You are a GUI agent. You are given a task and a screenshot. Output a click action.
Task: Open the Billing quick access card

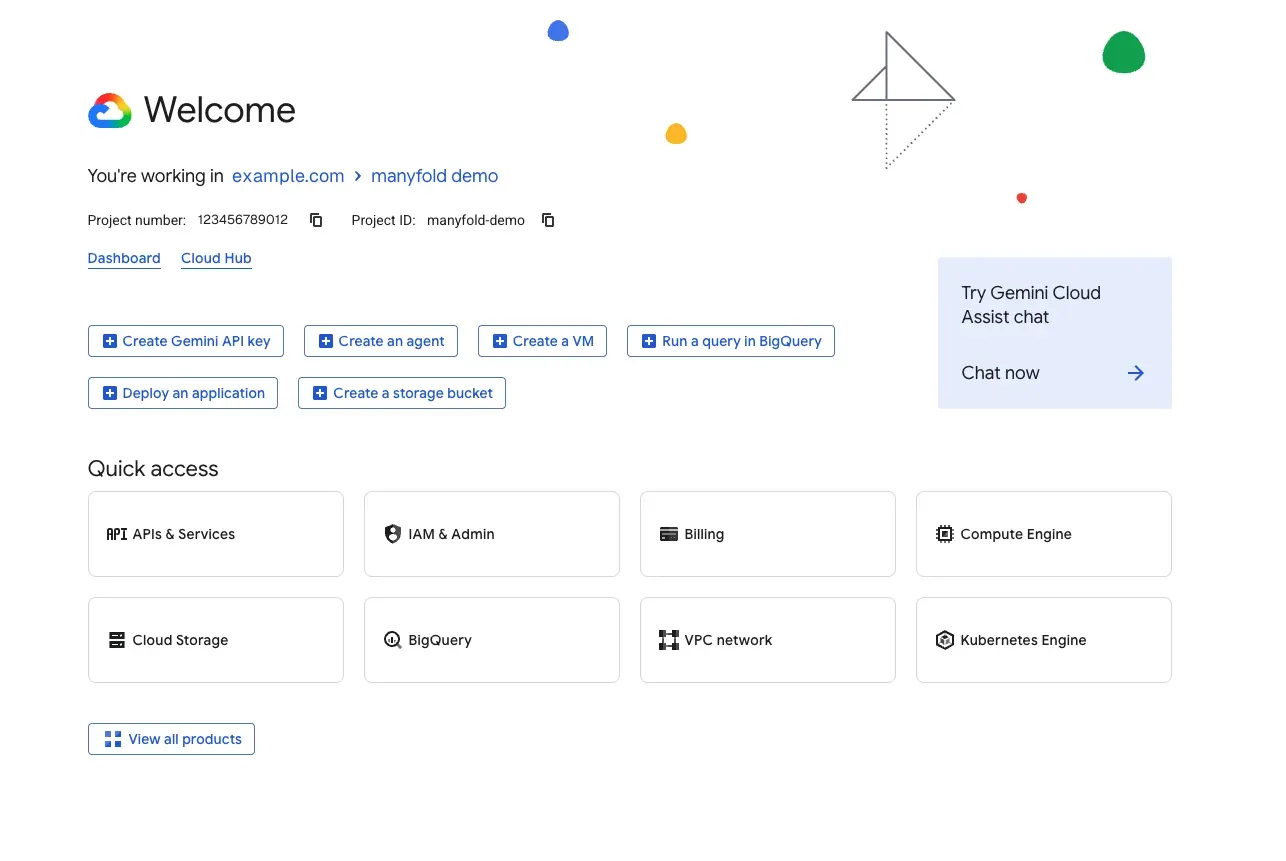click(768, 534)
